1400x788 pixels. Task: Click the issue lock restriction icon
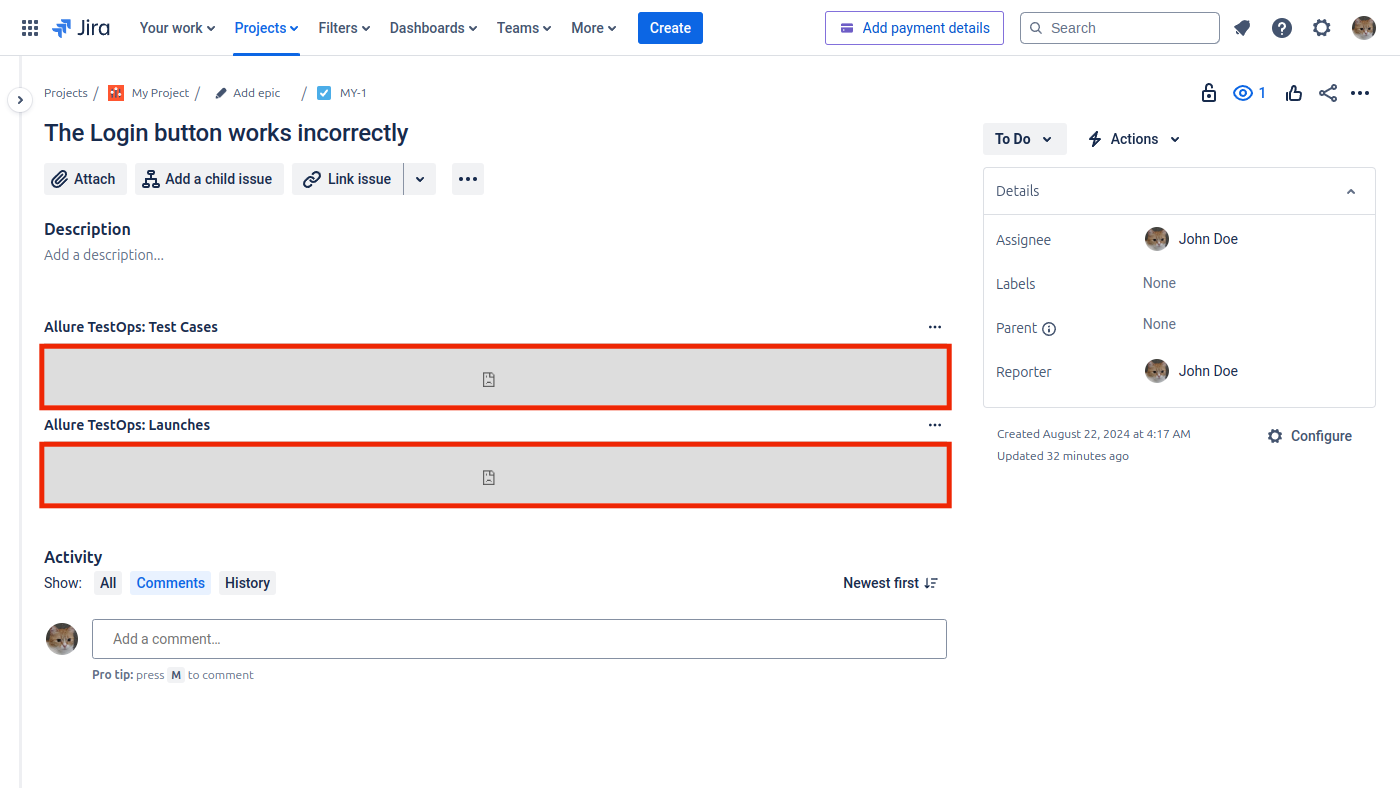click(1209, 93)
